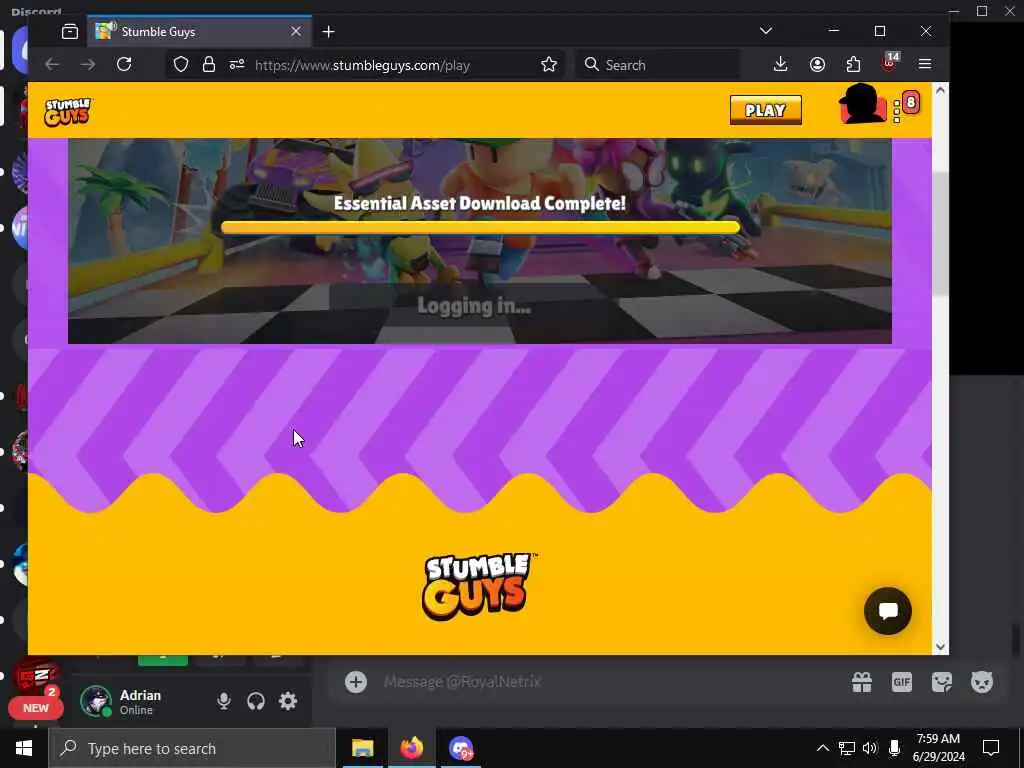
Task: Click the microphone icon in system tray
Action: tap(894, 748)
